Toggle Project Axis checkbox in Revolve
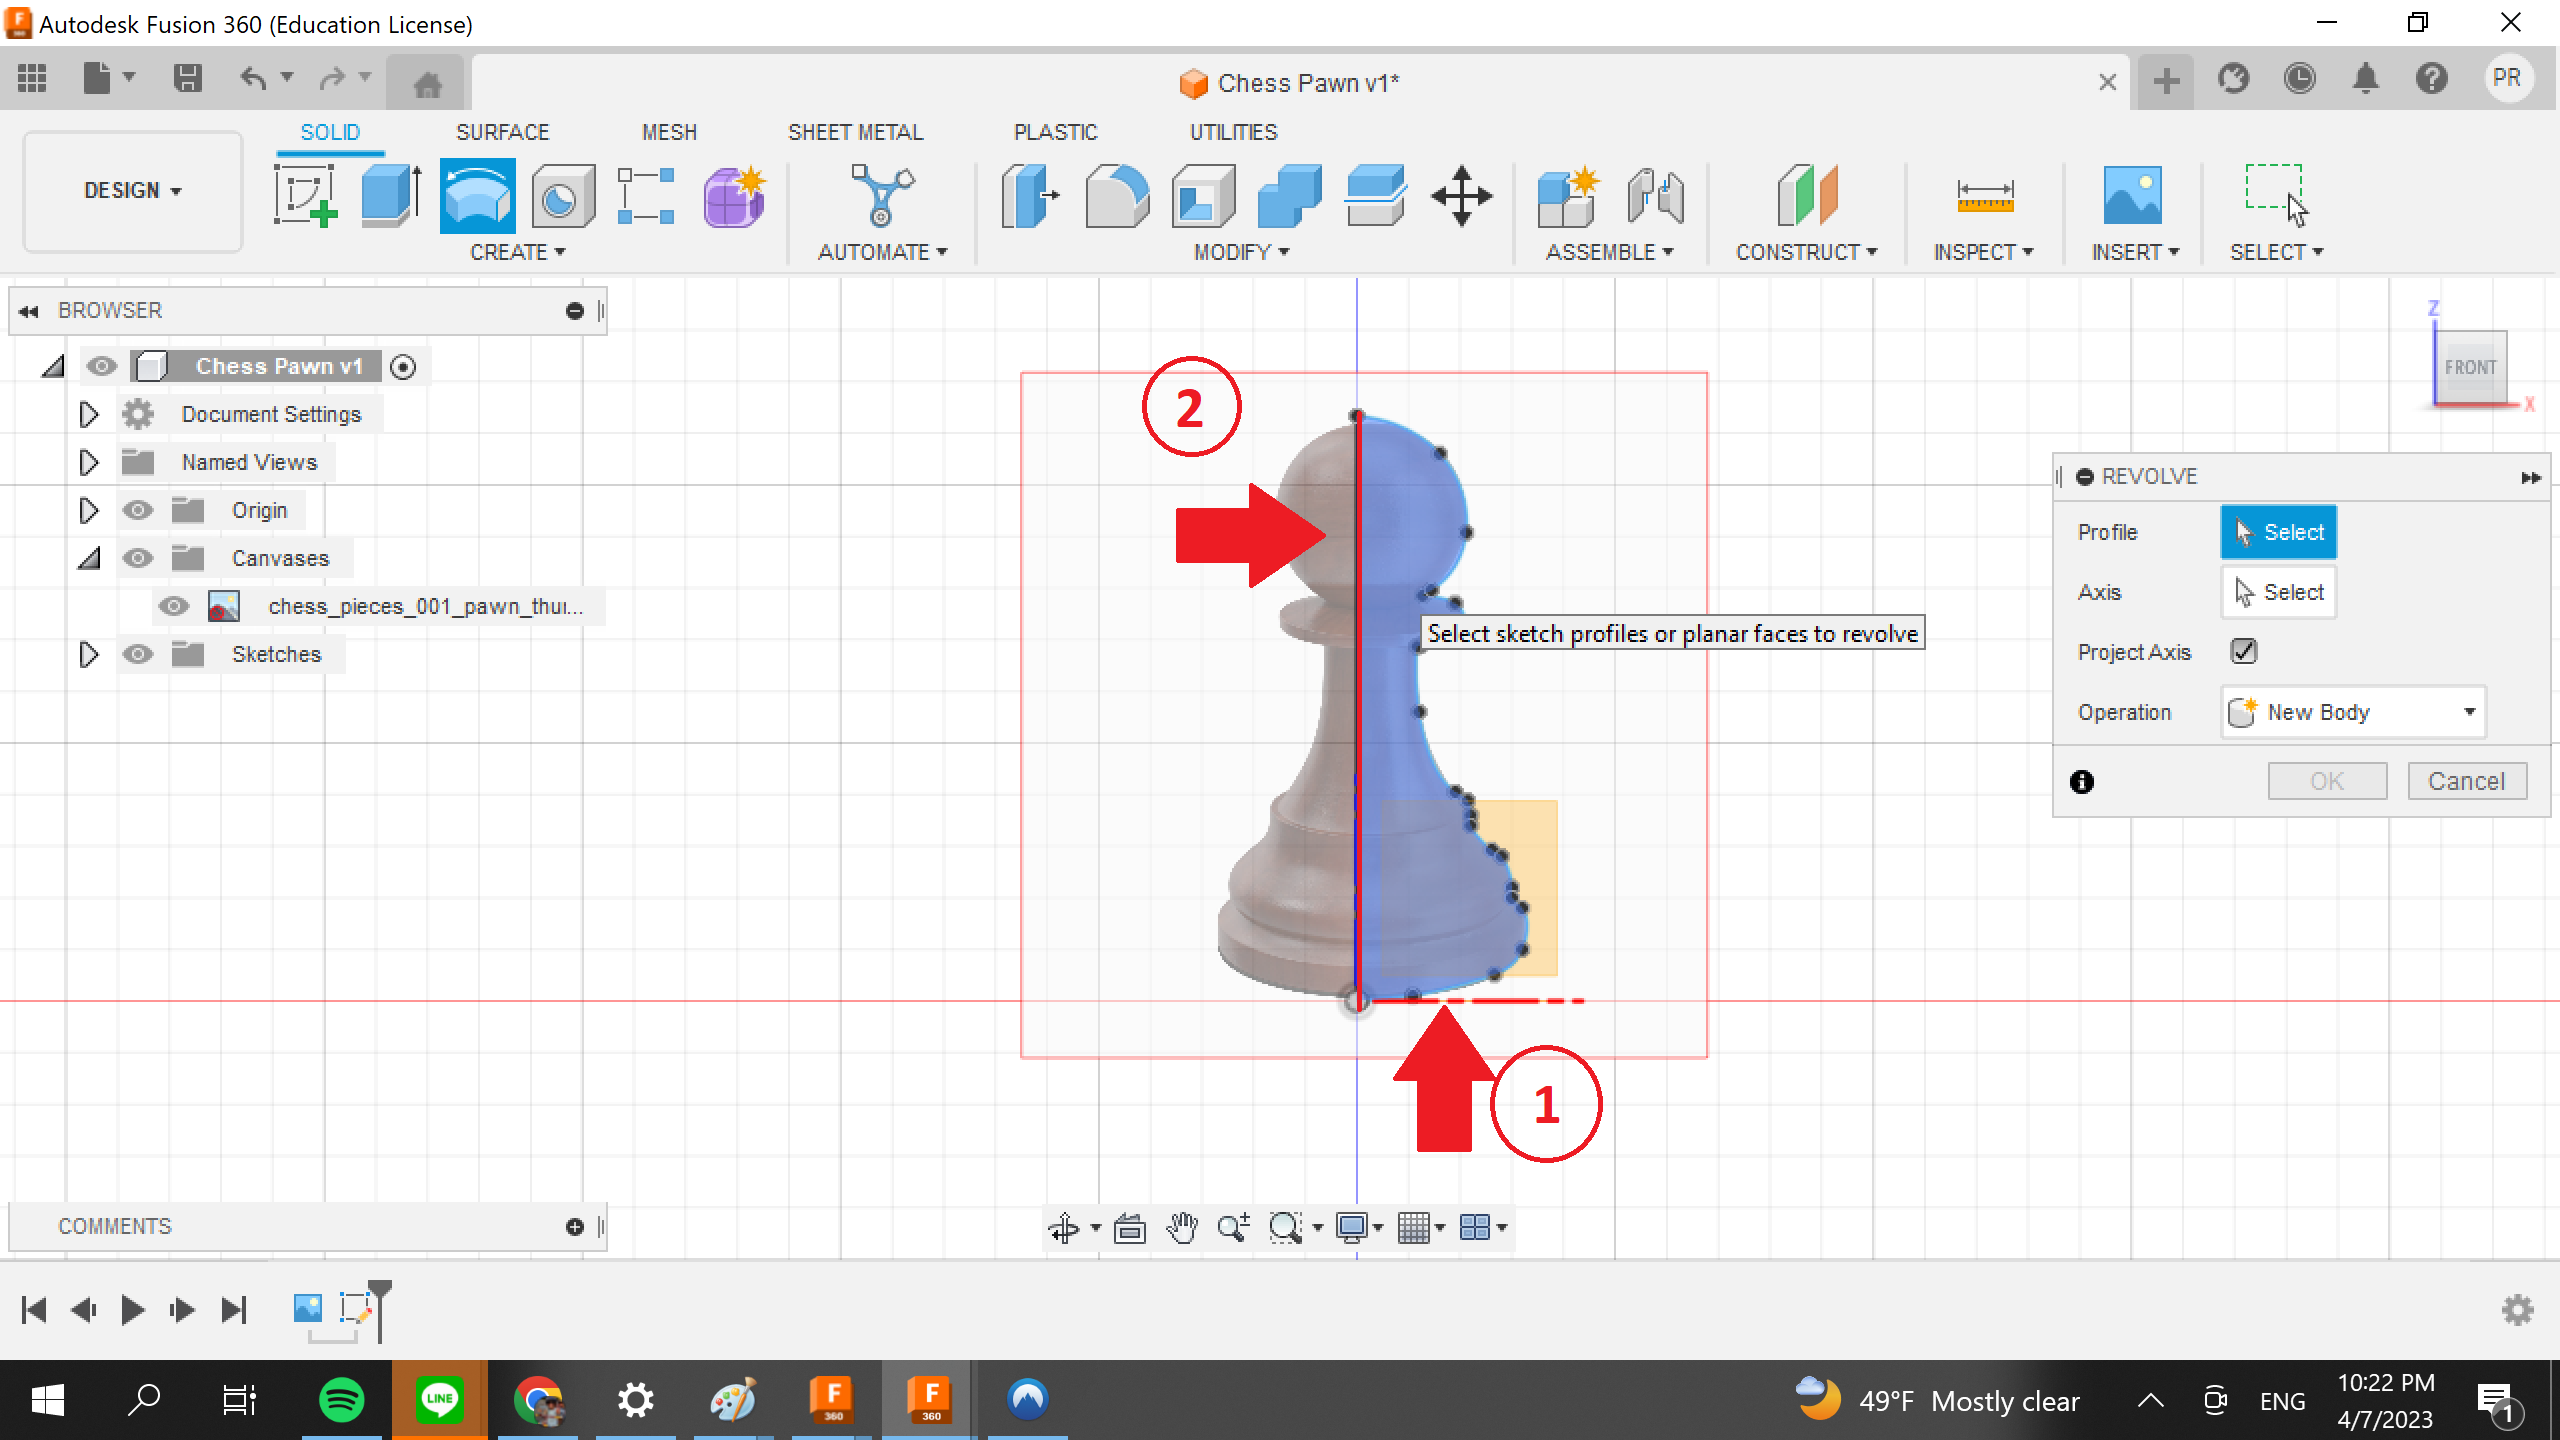2560x1440 pixels. tap(2245, 652)
